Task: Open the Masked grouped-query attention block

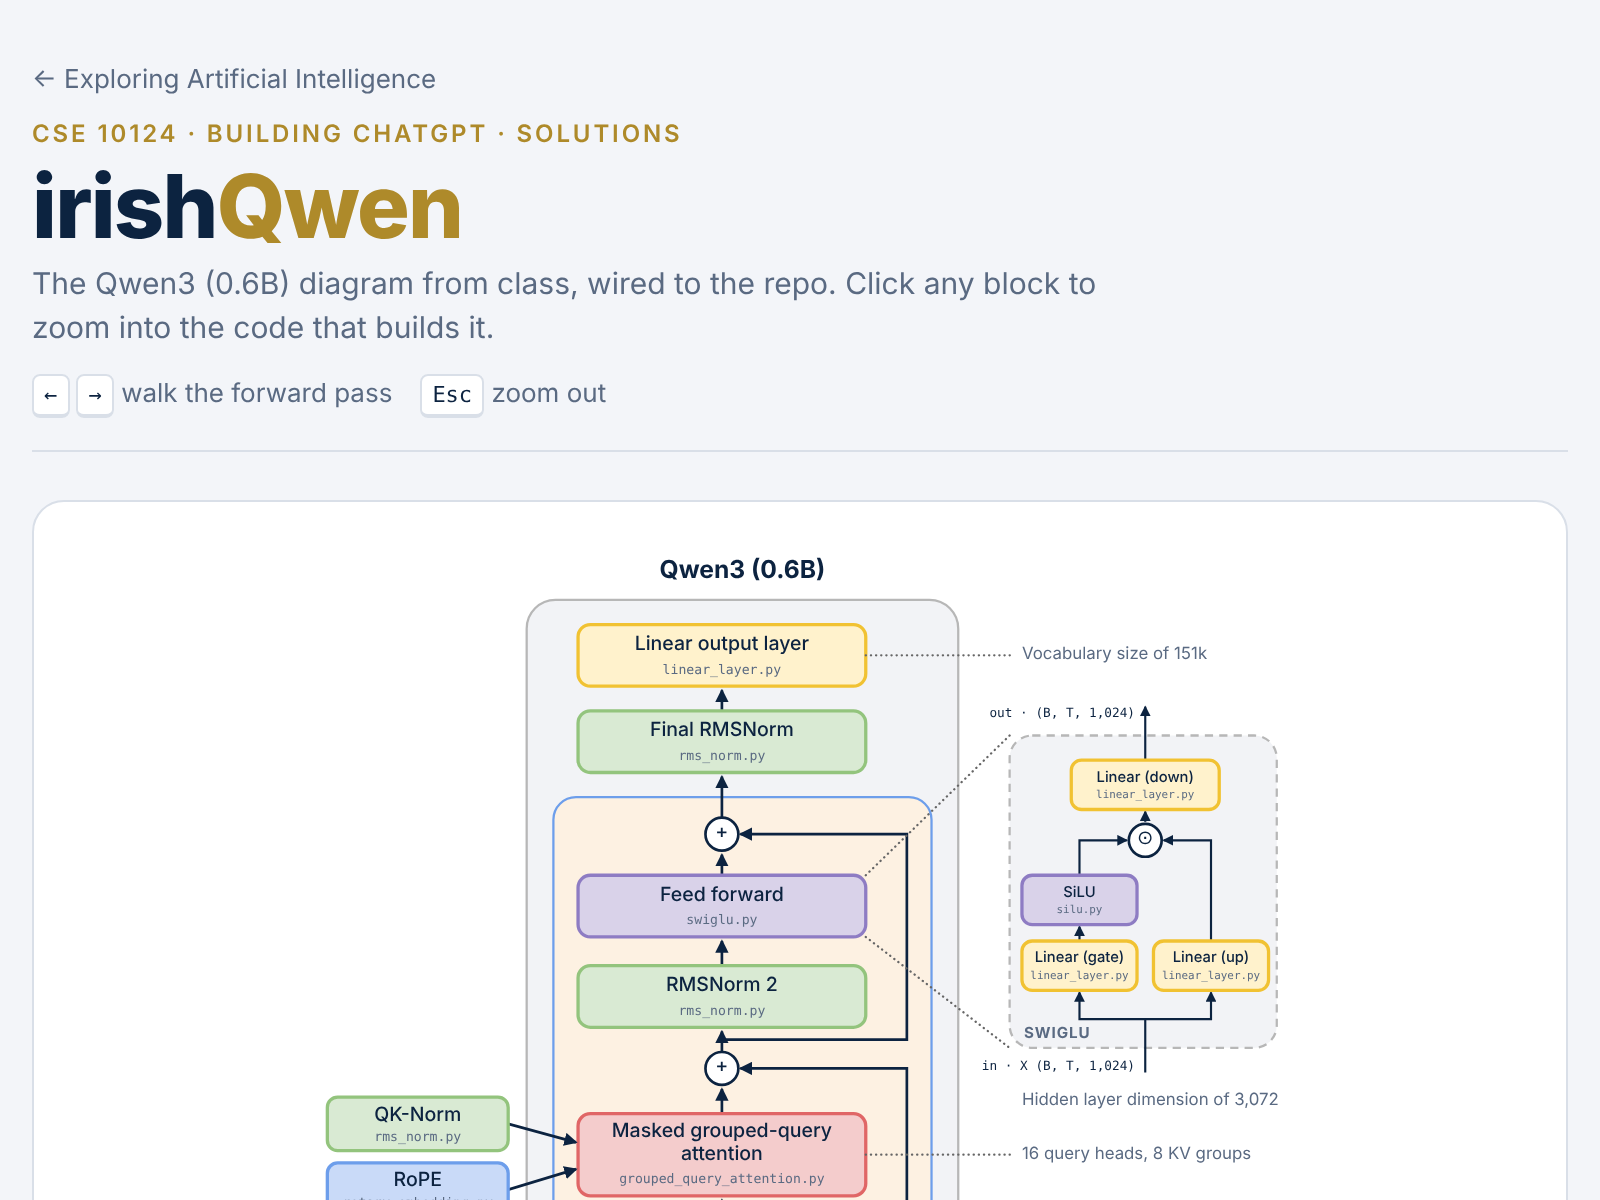Action: tap(722, 1154)
